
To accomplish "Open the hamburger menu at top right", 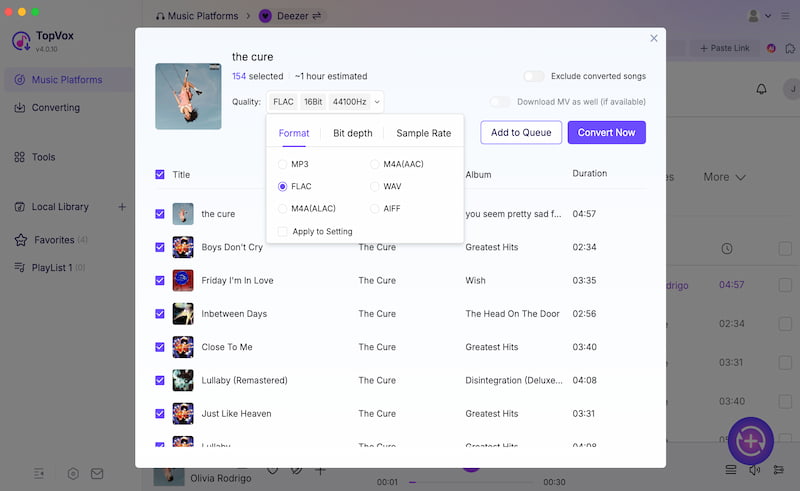I will pyautogui.click(x=785, y=16).
